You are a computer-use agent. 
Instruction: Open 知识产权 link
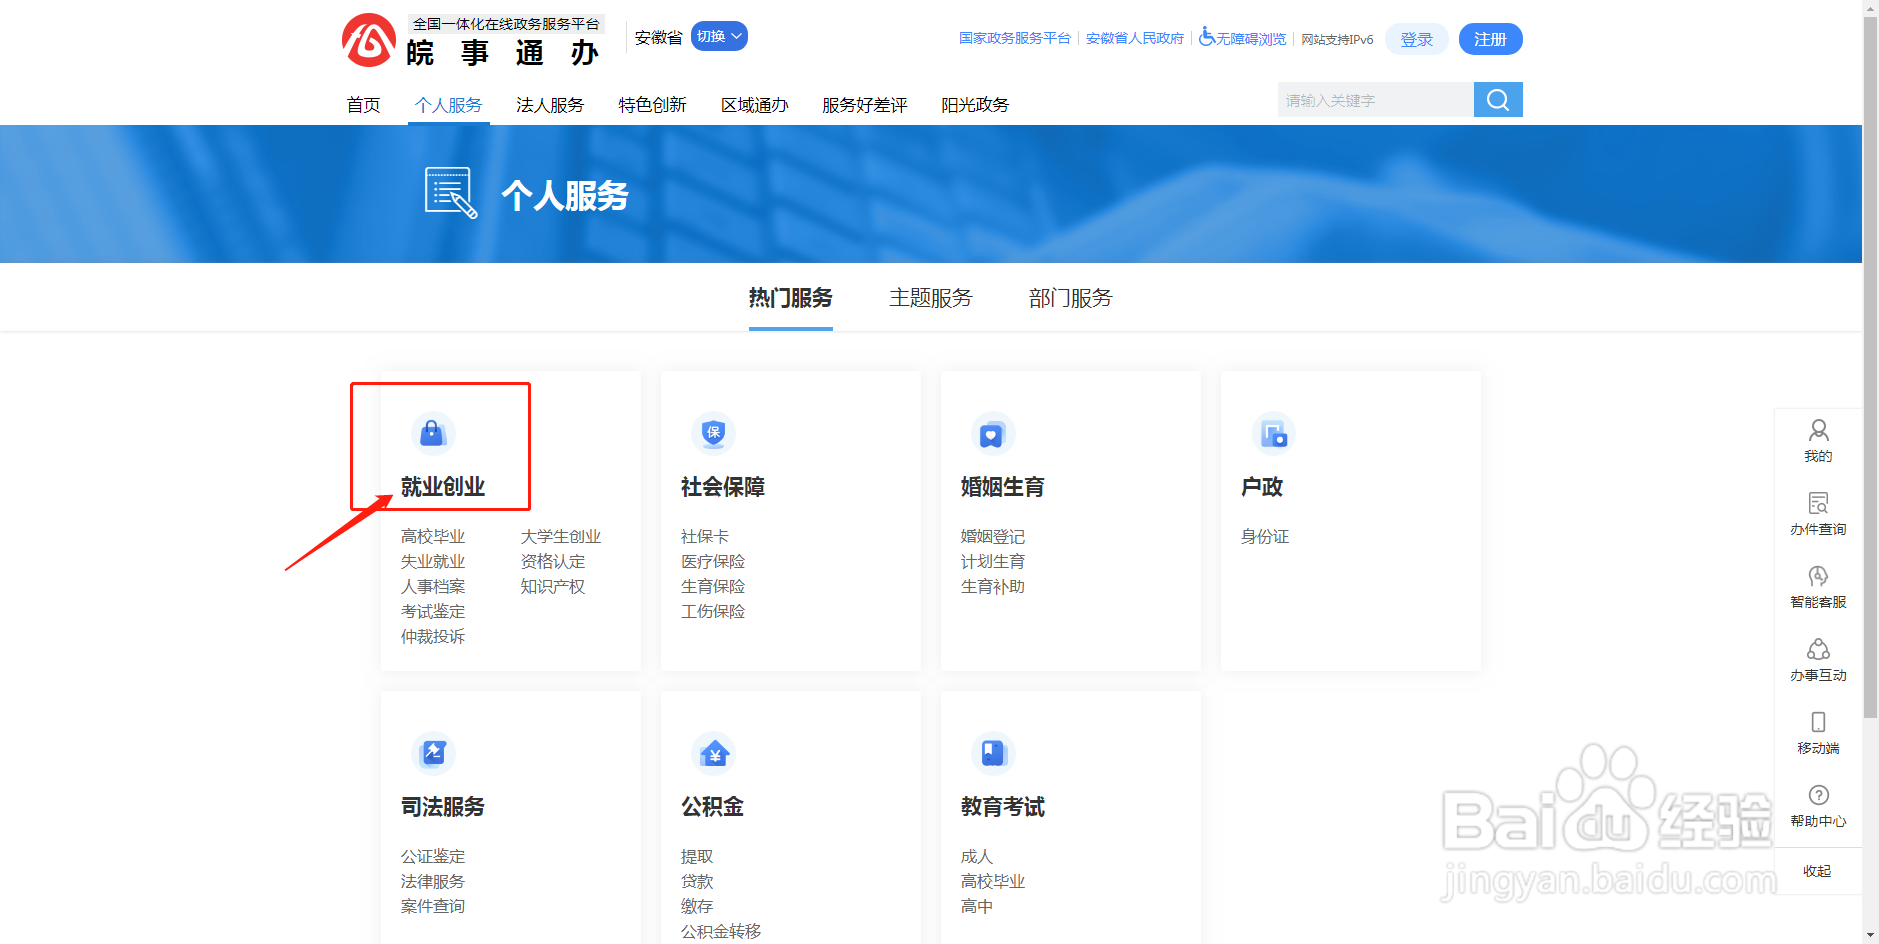(553, 587)
